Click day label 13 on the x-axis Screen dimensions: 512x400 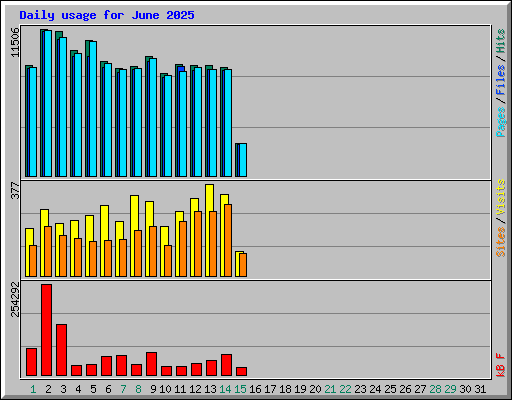210,389
